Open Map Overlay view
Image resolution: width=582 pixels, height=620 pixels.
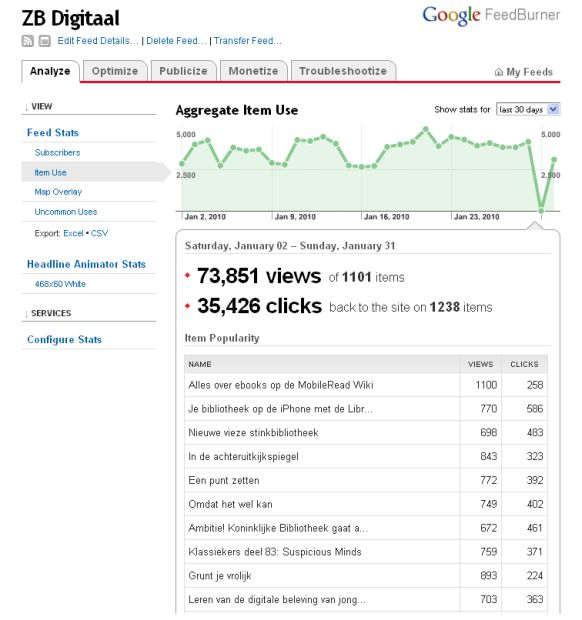click(58, 192)
